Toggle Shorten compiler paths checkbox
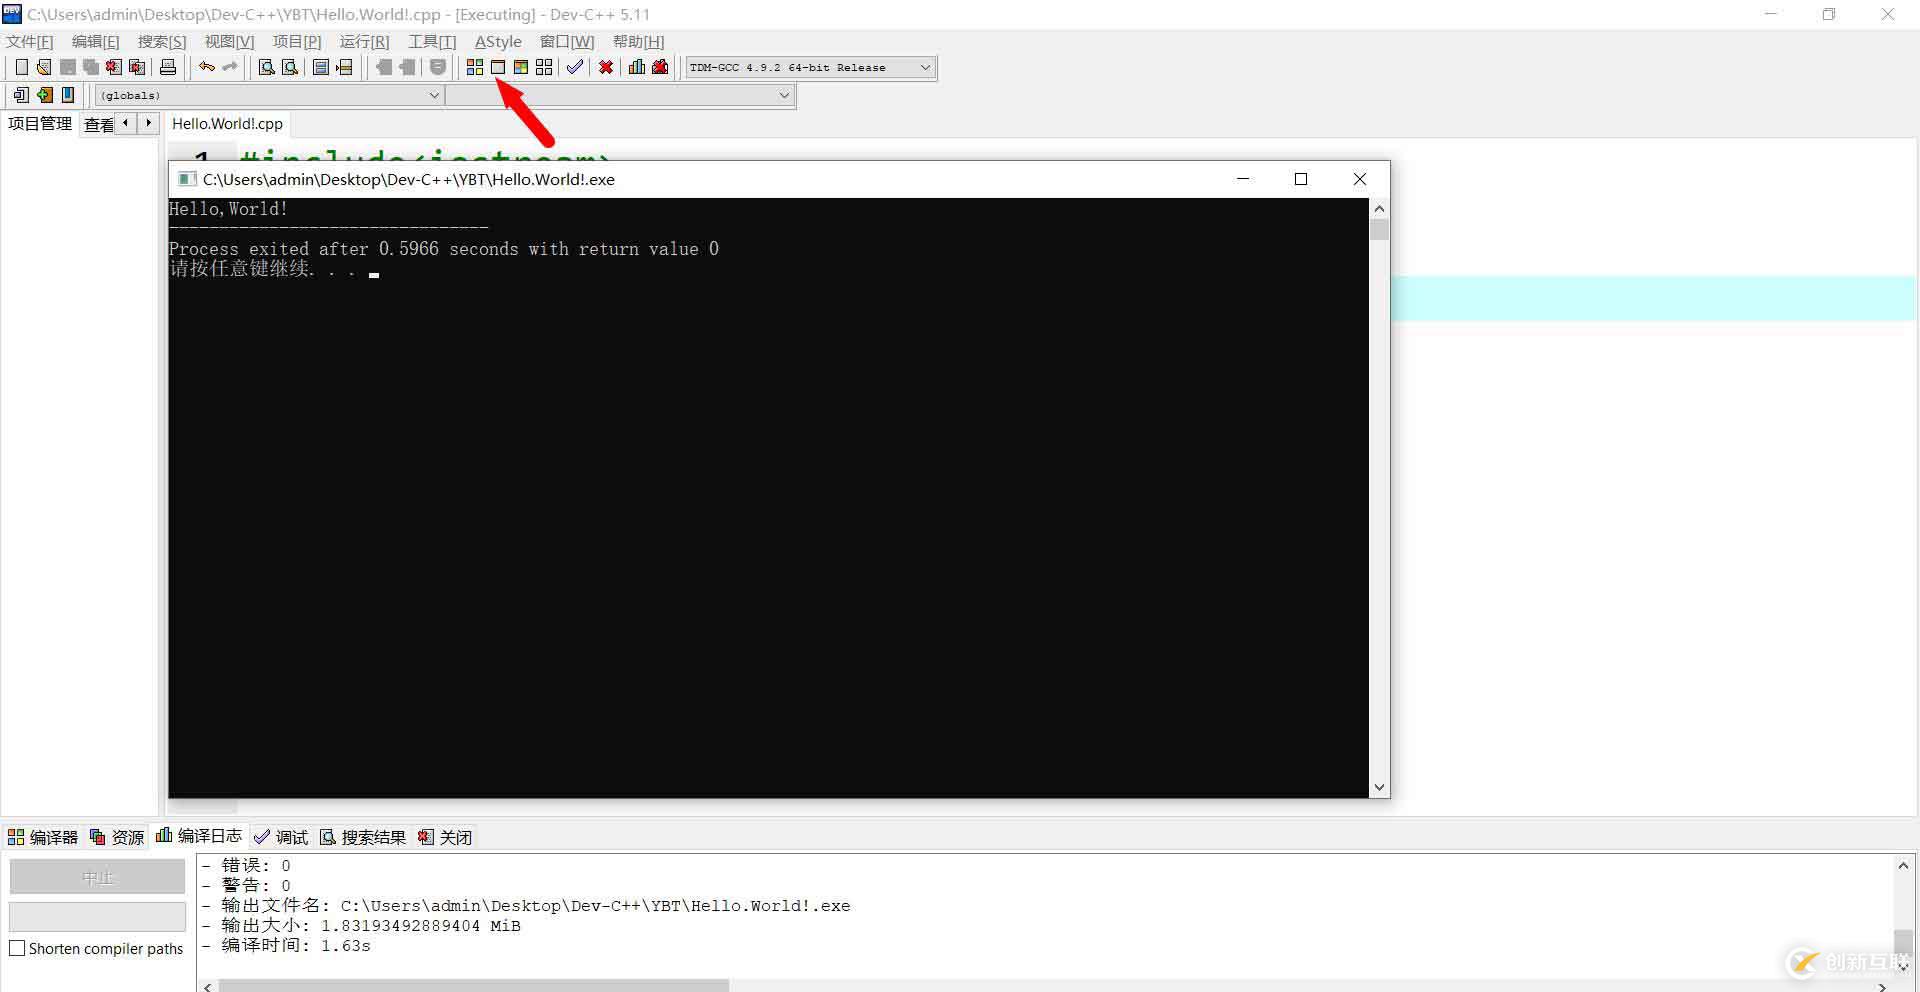Image resolution: width=1920 pixels, height=992 pixels. coord(17,948)
